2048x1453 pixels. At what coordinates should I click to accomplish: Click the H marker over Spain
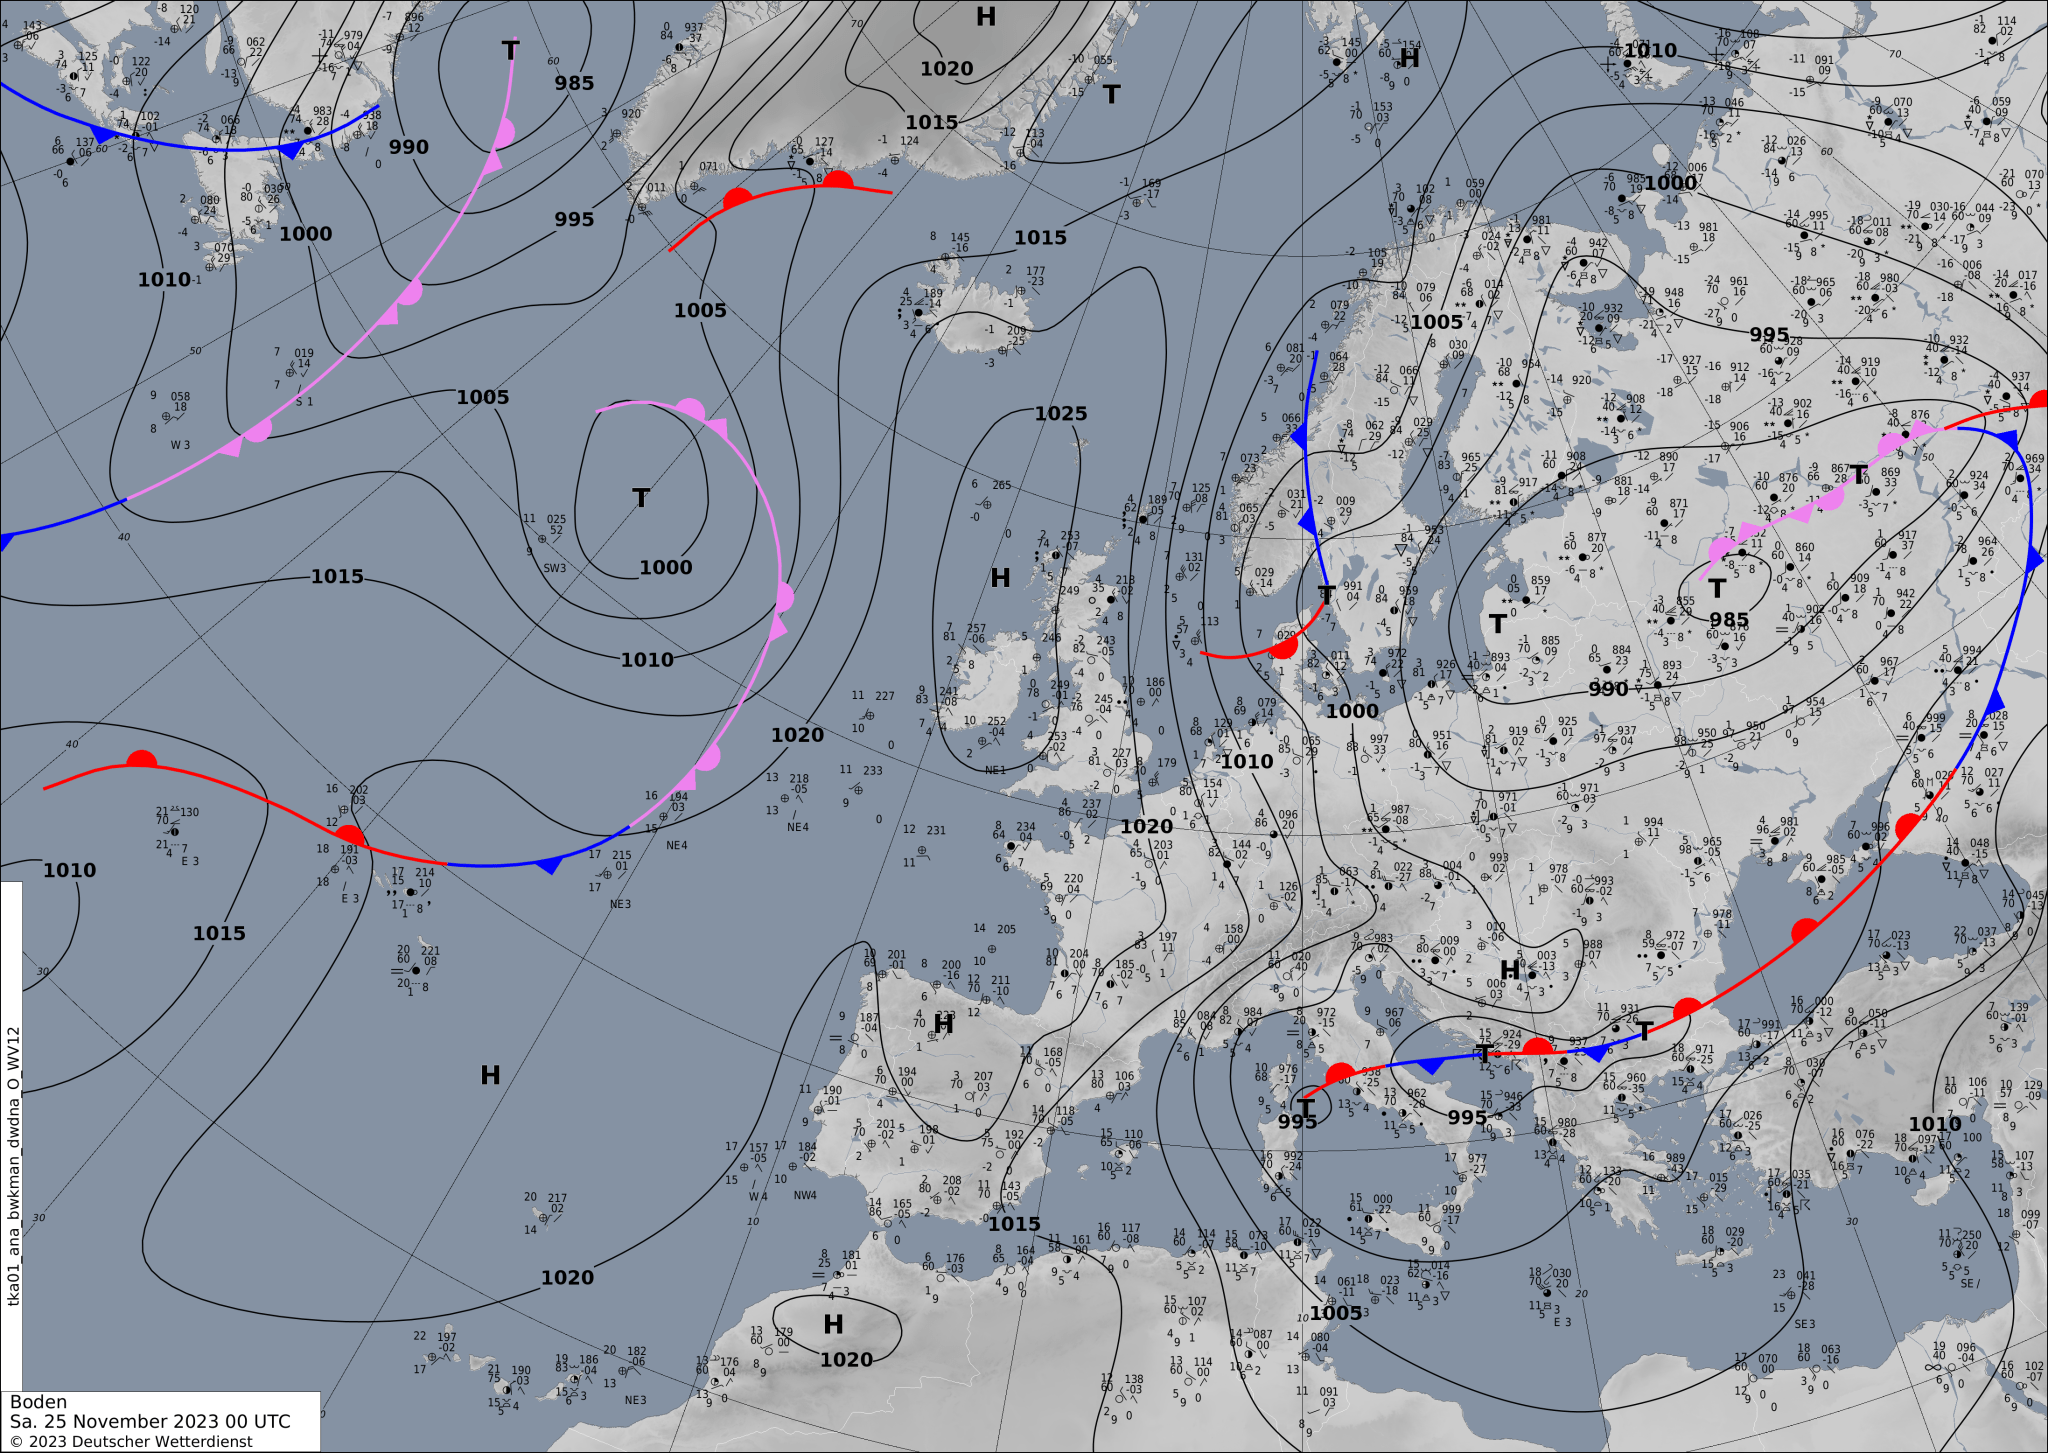coord(943,1024)
